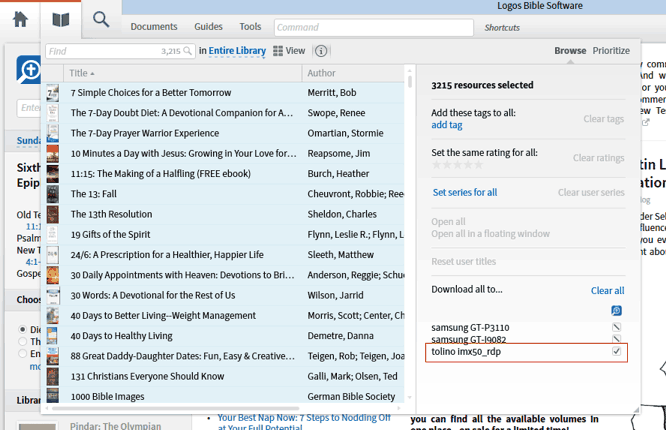Open cover of The 13: Fall

point(53,194)
